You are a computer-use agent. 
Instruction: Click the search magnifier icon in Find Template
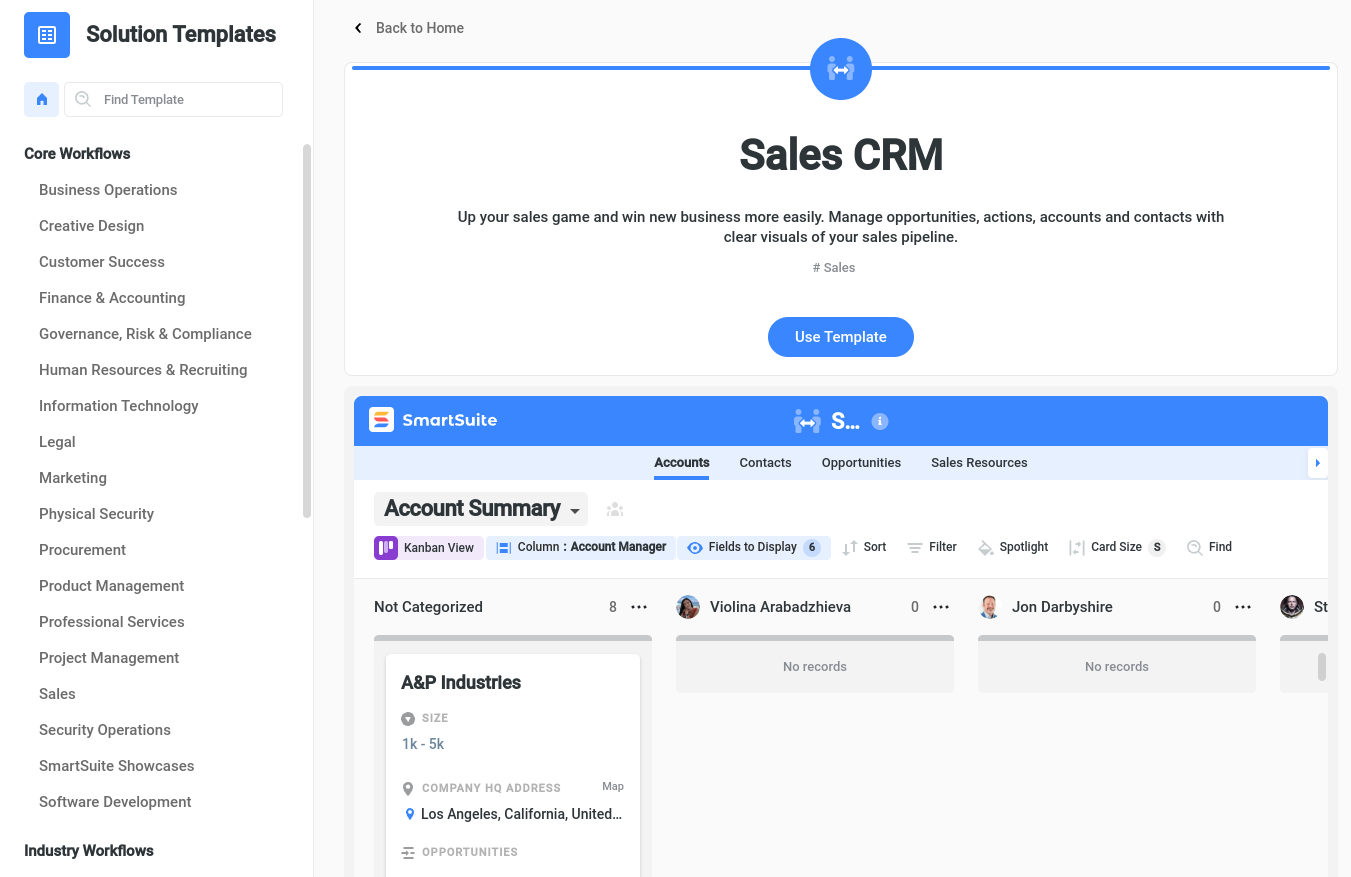83,100
